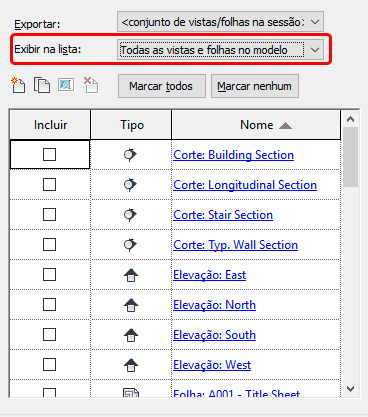Click the list scrollbar down arrow

[x=350, y=389]
